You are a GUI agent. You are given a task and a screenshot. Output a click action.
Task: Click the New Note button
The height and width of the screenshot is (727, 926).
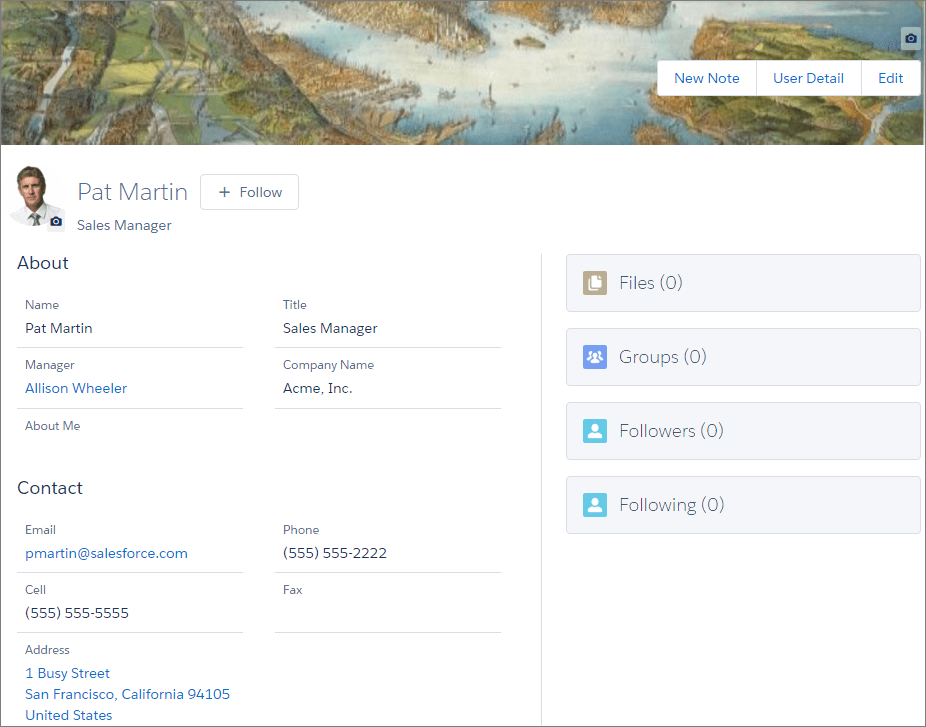[707, 78]
